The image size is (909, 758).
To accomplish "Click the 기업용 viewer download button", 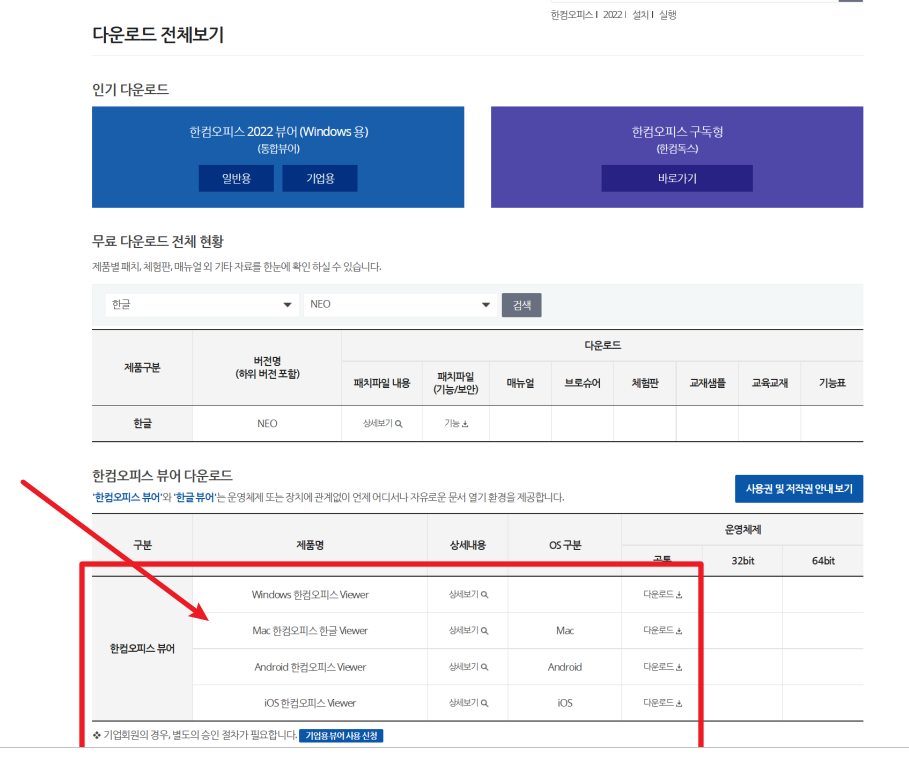I will pos(319,178).
